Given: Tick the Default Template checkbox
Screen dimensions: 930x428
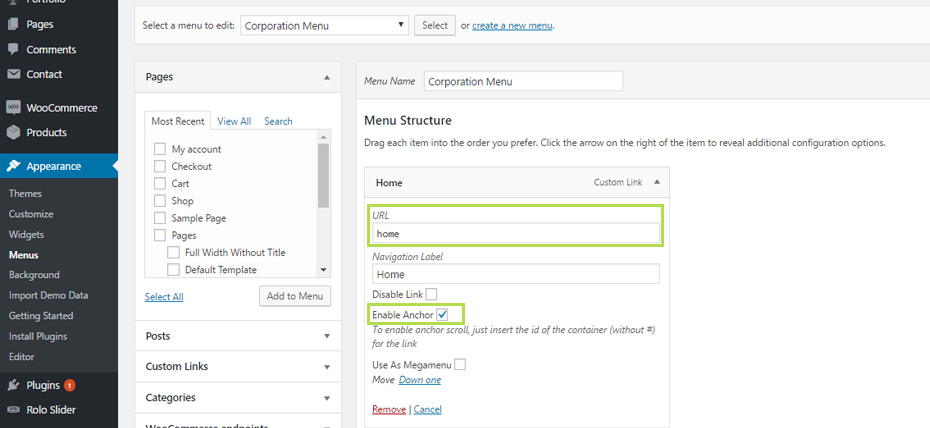Looking at the screenshot, I should point(173,270).
